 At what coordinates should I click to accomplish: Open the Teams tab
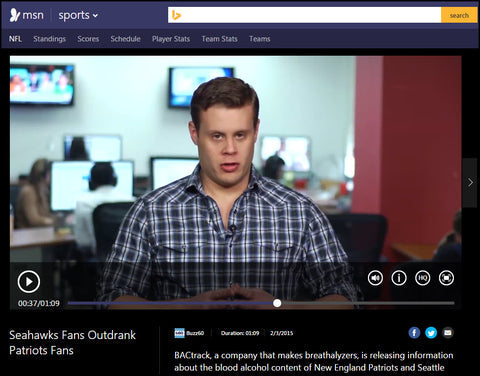pyautogui.click(x=259, y=39)
